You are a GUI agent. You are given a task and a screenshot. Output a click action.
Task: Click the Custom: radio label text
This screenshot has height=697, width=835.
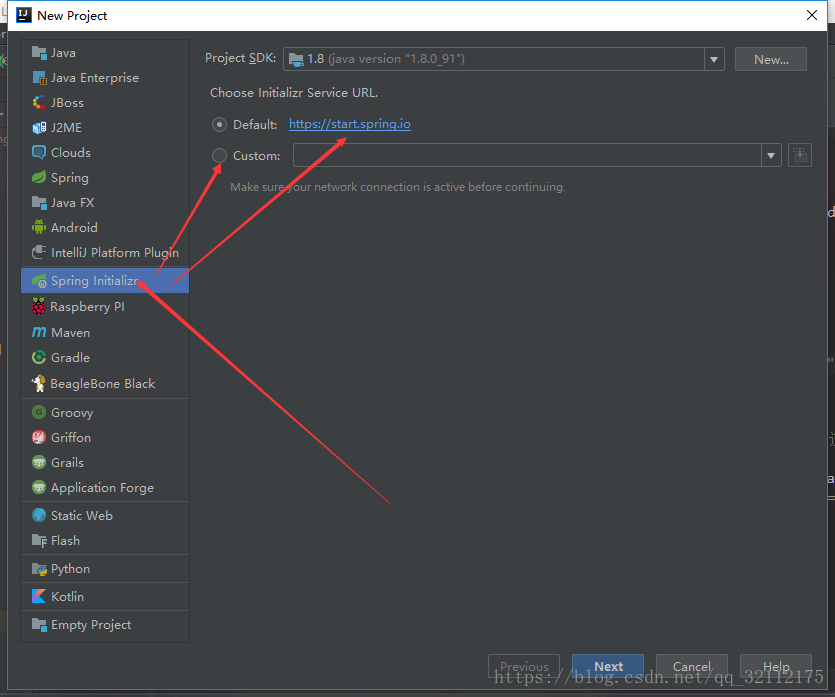pyautogui.click(x=256, y=155)
